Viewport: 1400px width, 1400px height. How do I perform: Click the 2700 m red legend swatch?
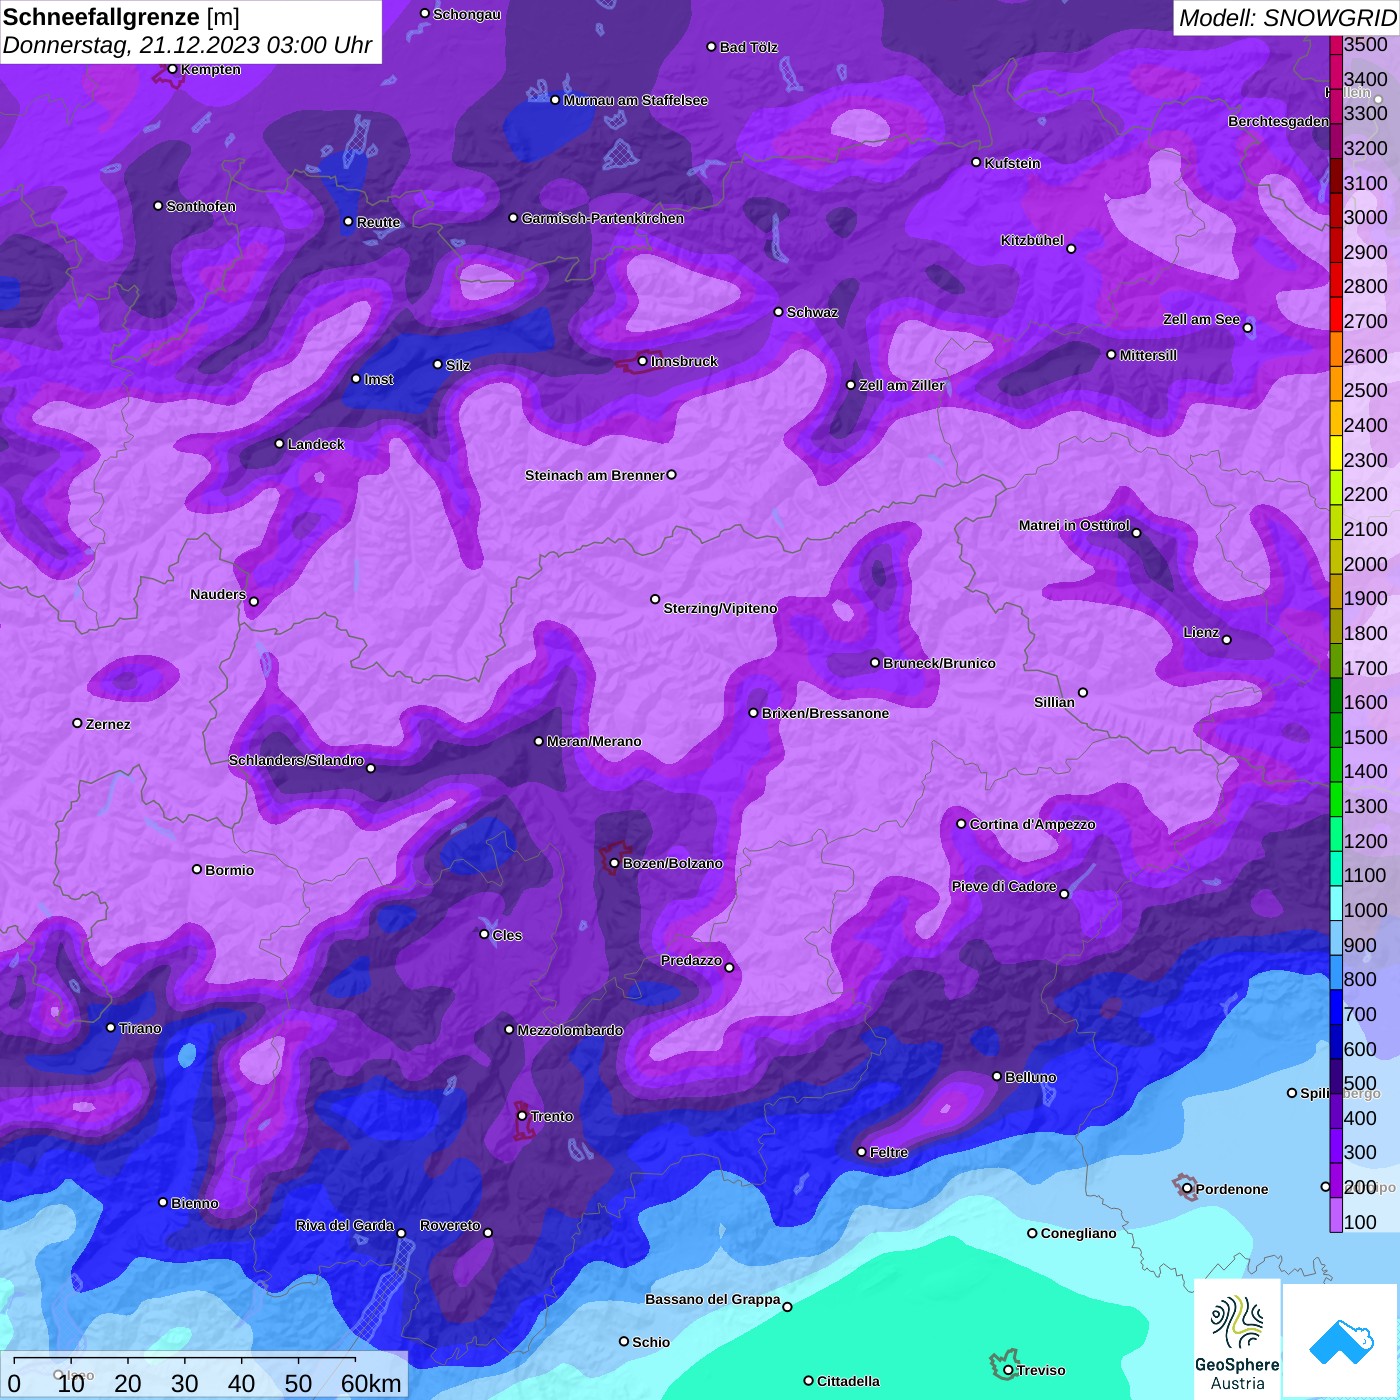[x=1336, y=314]
